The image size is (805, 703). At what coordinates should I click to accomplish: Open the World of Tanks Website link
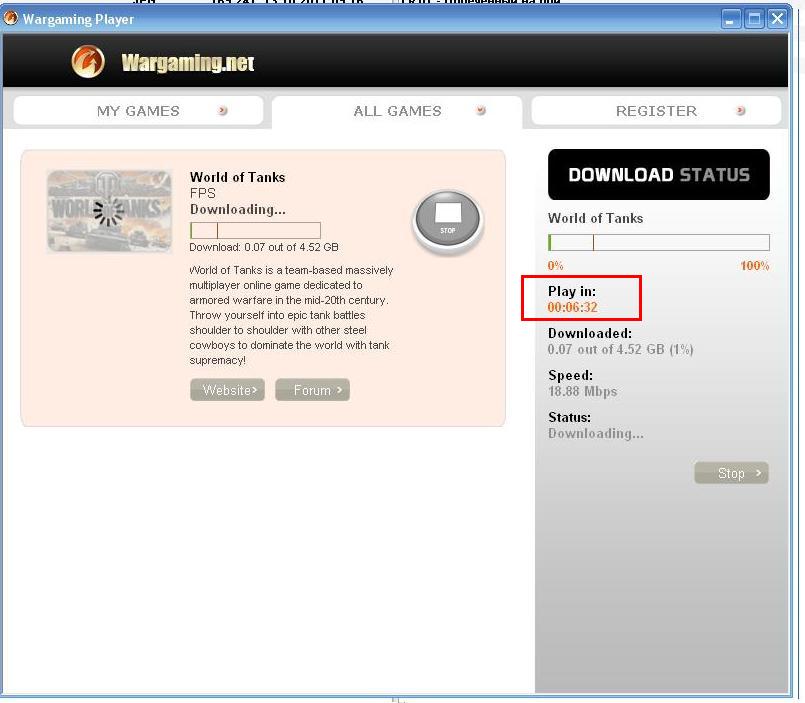tap(227, 390)
